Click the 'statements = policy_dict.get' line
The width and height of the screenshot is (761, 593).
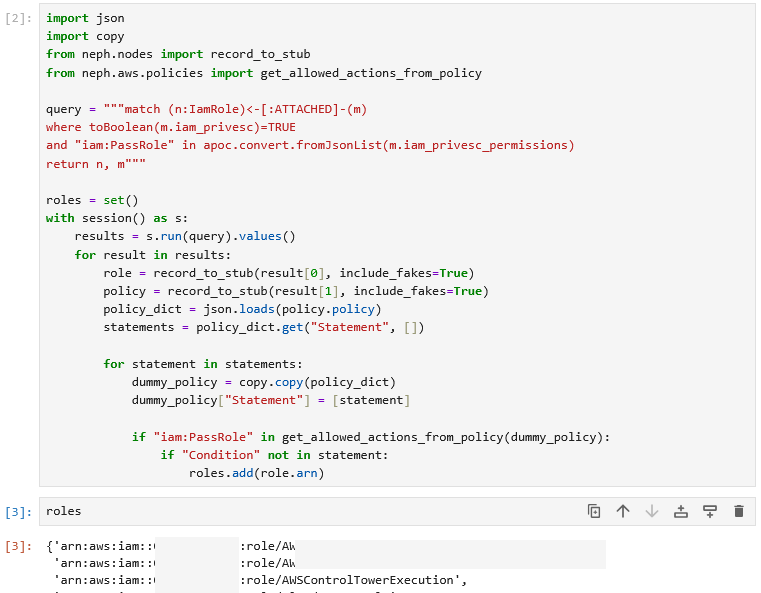coord(264,328)
